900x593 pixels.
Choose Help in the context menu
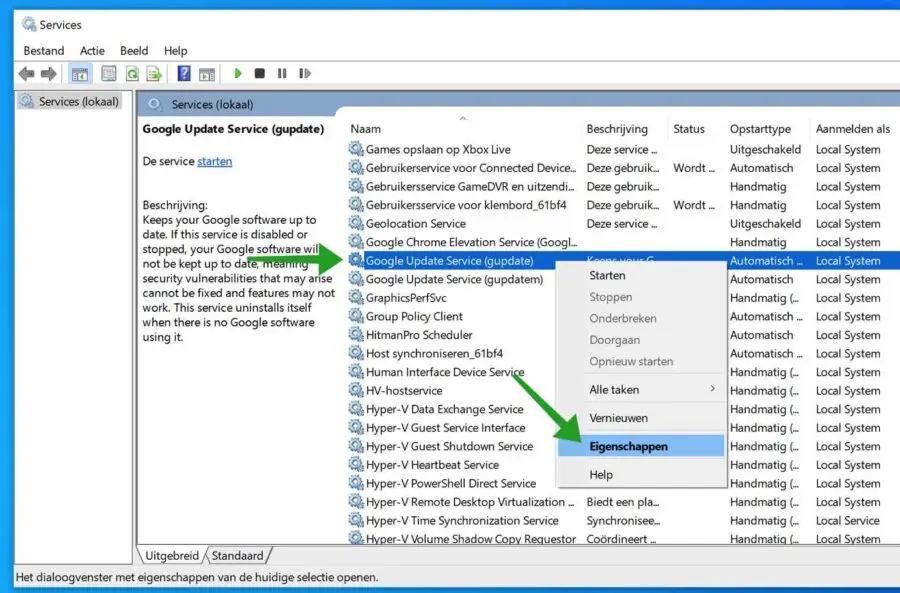point(641,475)
